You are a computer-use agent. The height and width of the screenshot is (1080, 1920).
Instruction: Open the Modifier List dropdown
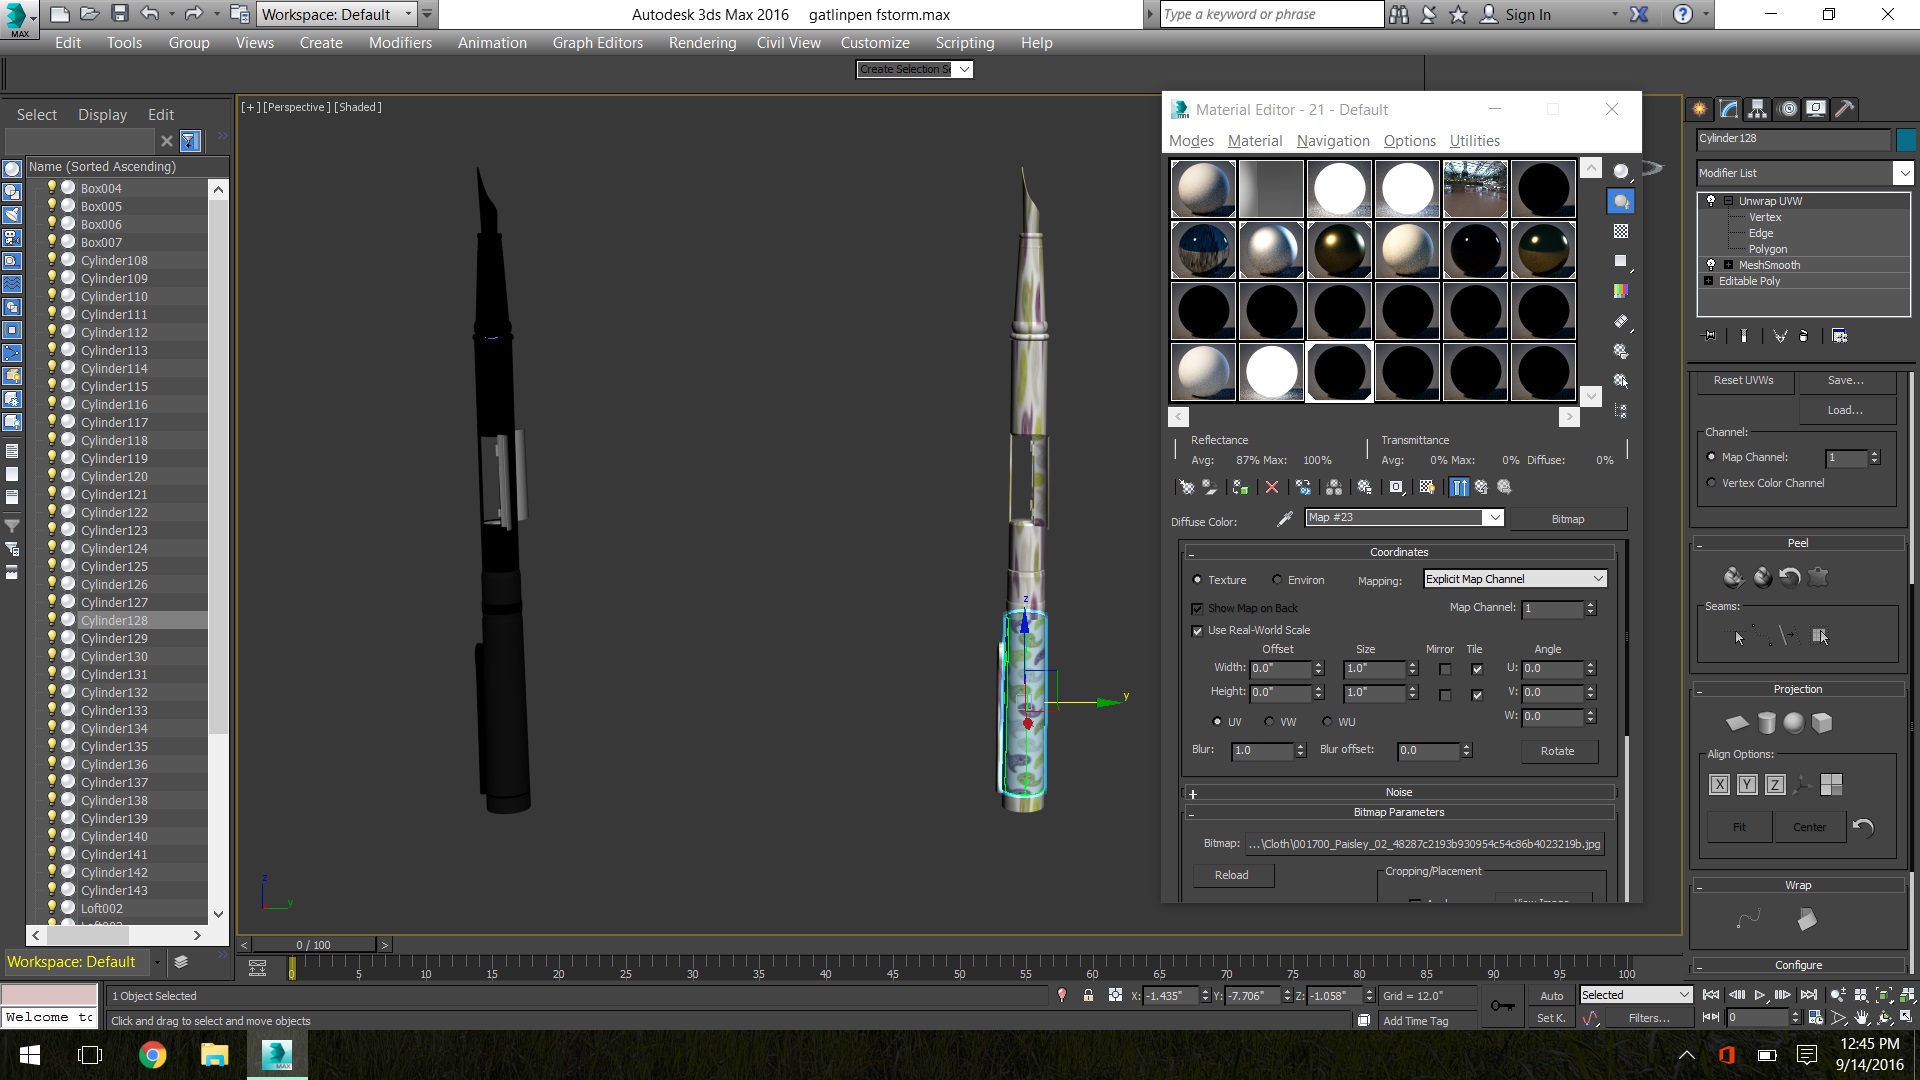(x=1903, y=173)
